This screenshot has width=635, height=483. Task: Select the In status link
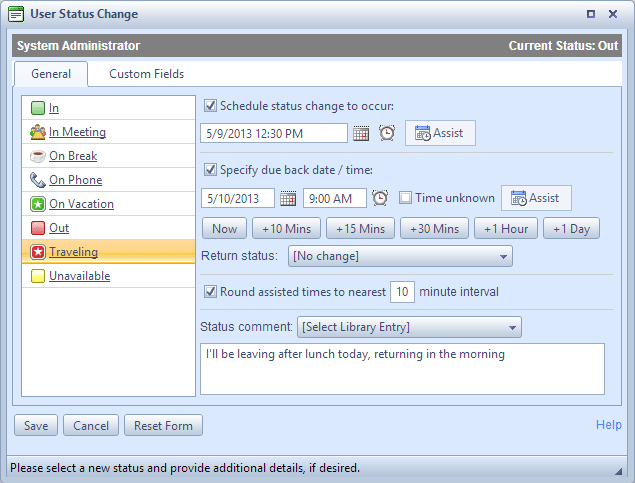tap(54, 108)
